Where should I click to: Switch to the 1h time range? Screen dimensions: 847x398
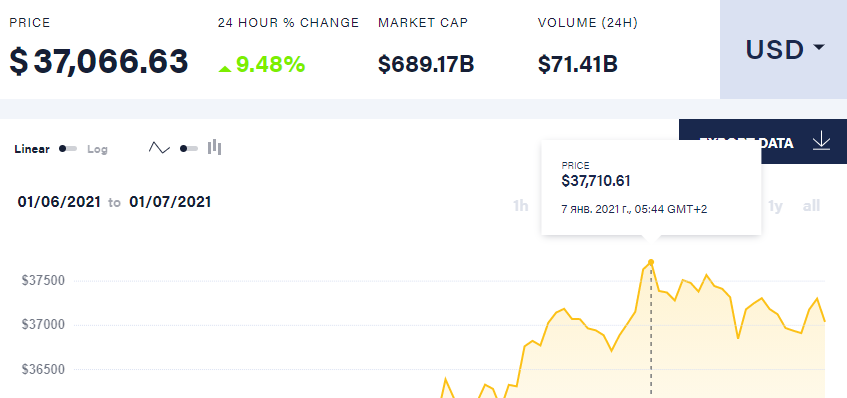(x=520, y=206)
